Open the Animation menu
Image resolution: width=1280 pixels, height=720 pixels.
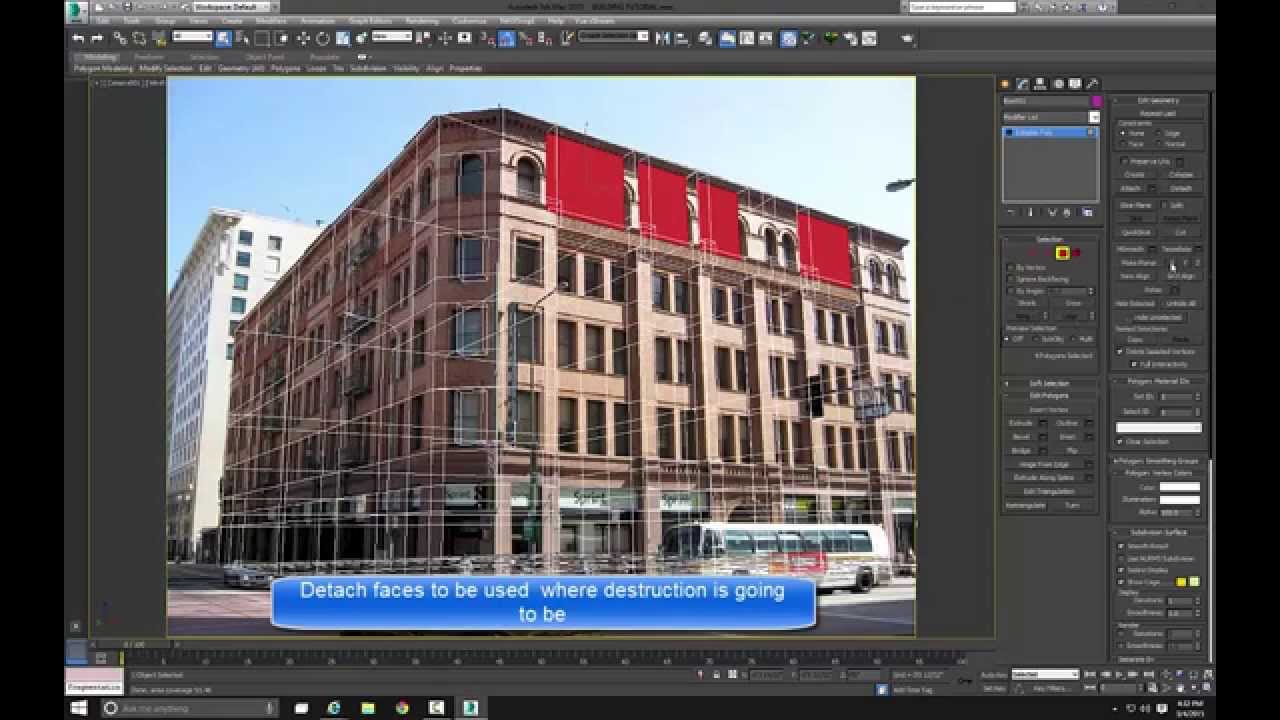point(318,20)
